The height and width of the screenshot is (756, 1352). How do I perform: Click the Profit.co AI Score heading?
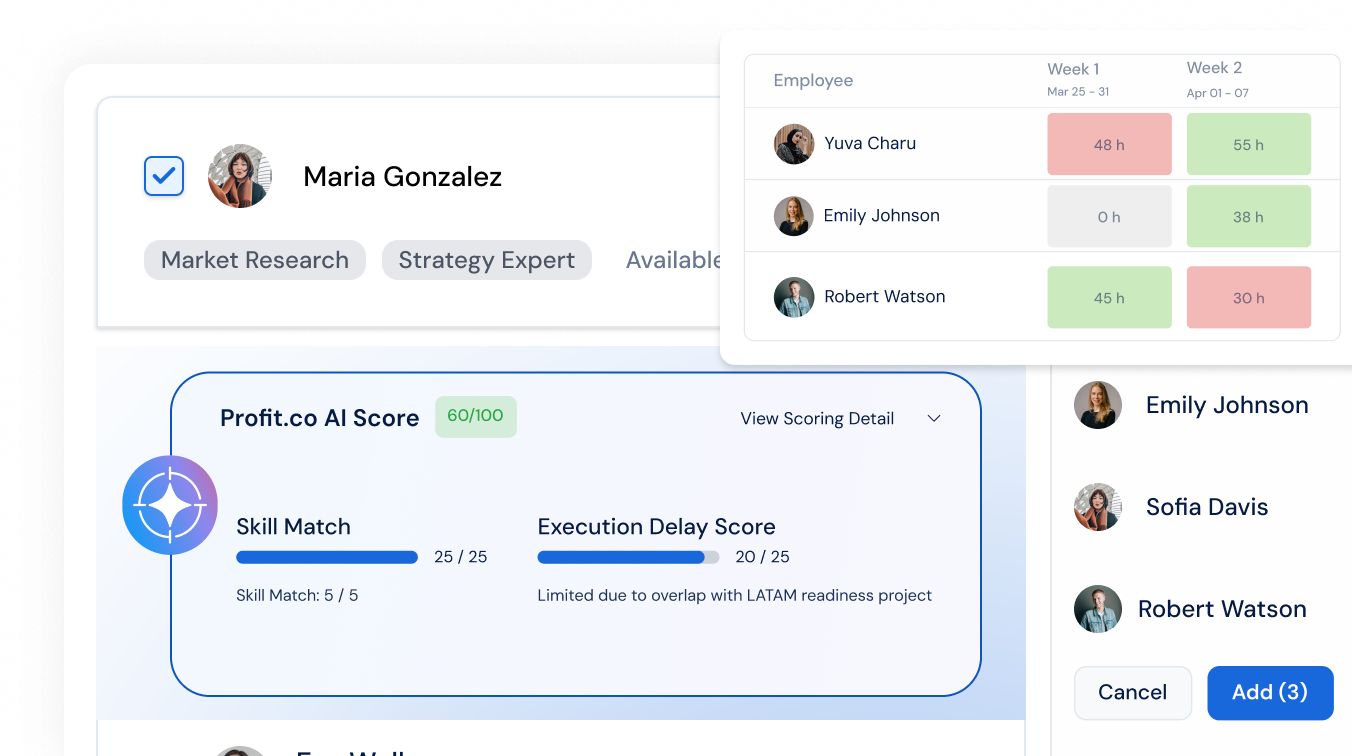[x=319, y=418]
